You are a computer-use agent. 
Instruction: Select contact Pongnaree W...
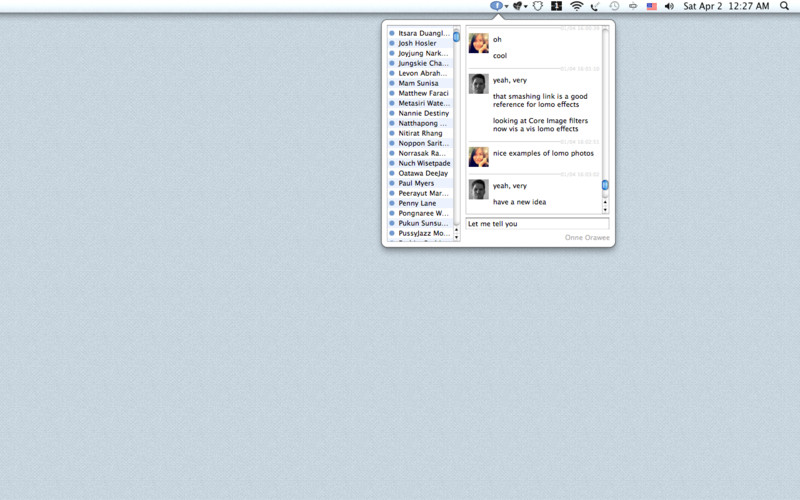tap(420, 213)
